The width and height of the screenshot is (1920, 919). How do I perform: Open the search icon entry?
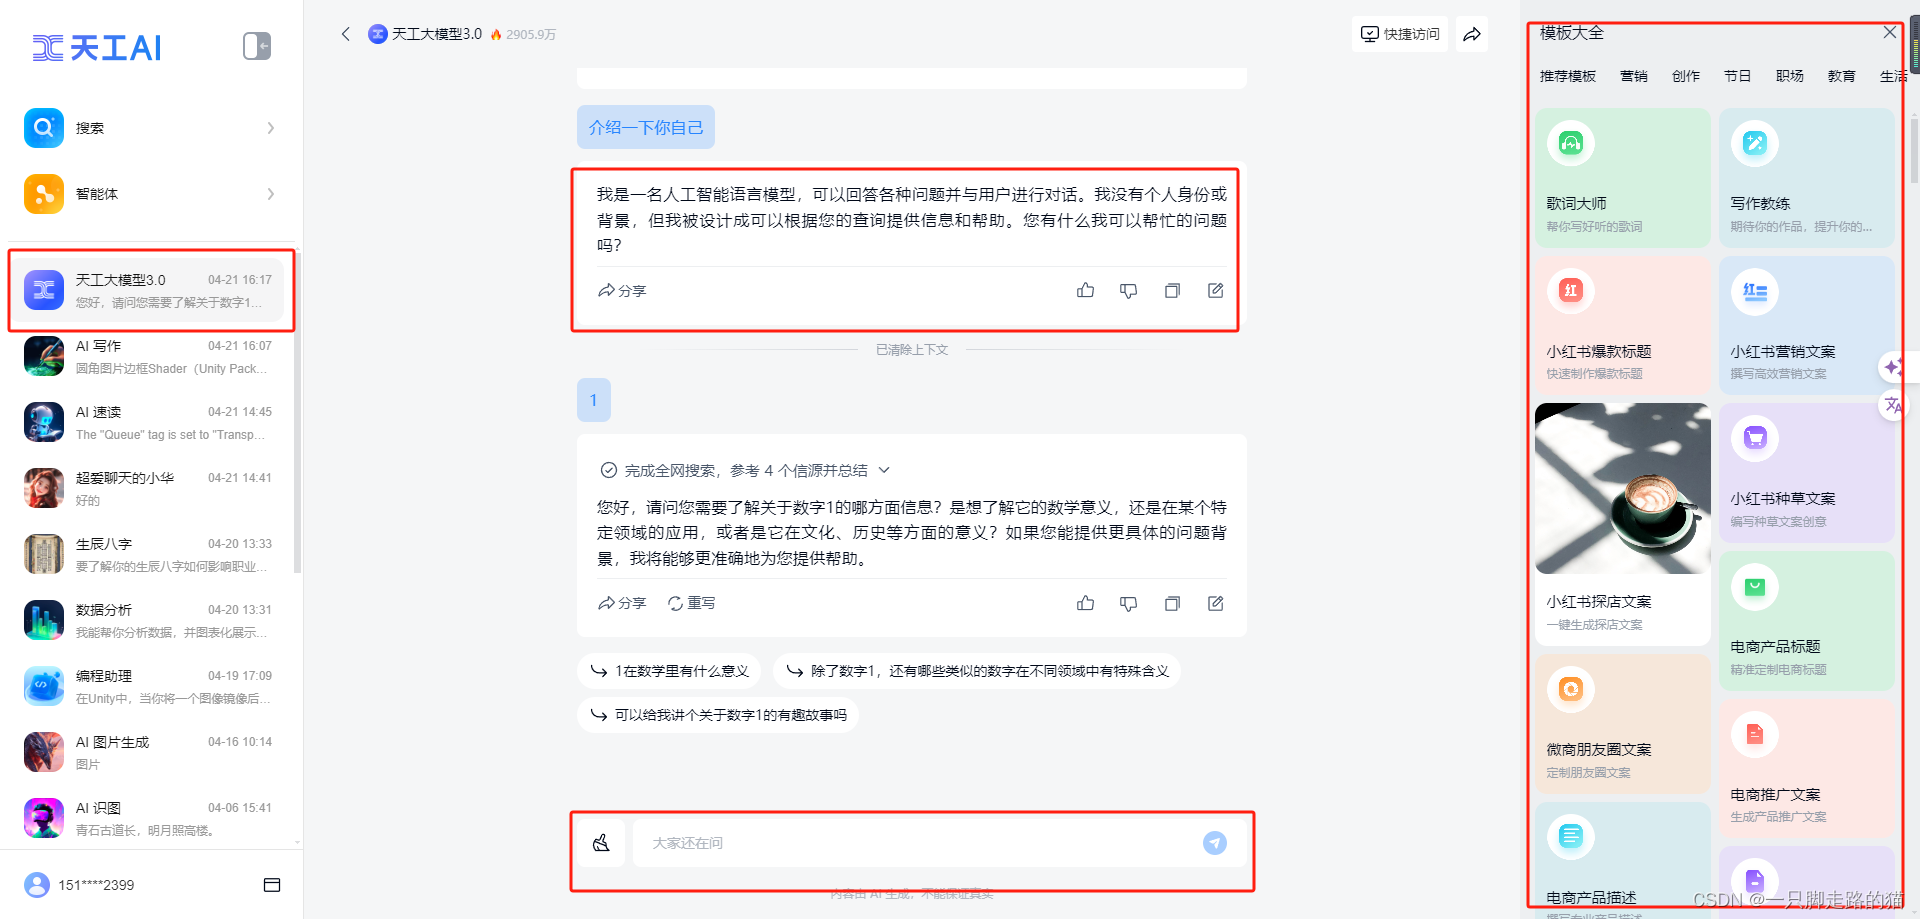click(x=44, y=128)
